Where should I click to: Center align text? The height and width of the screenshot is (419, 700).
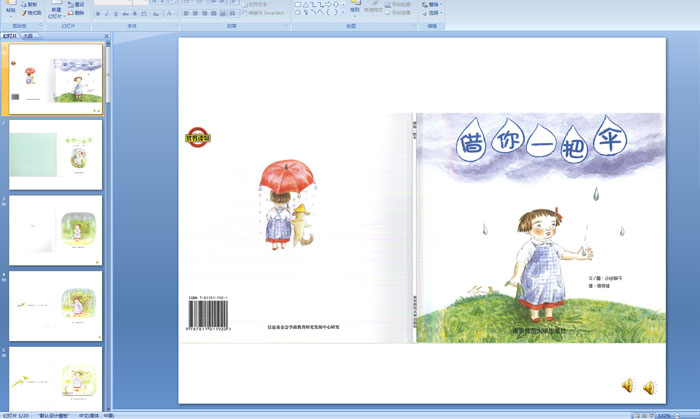[x=195, y=13]
